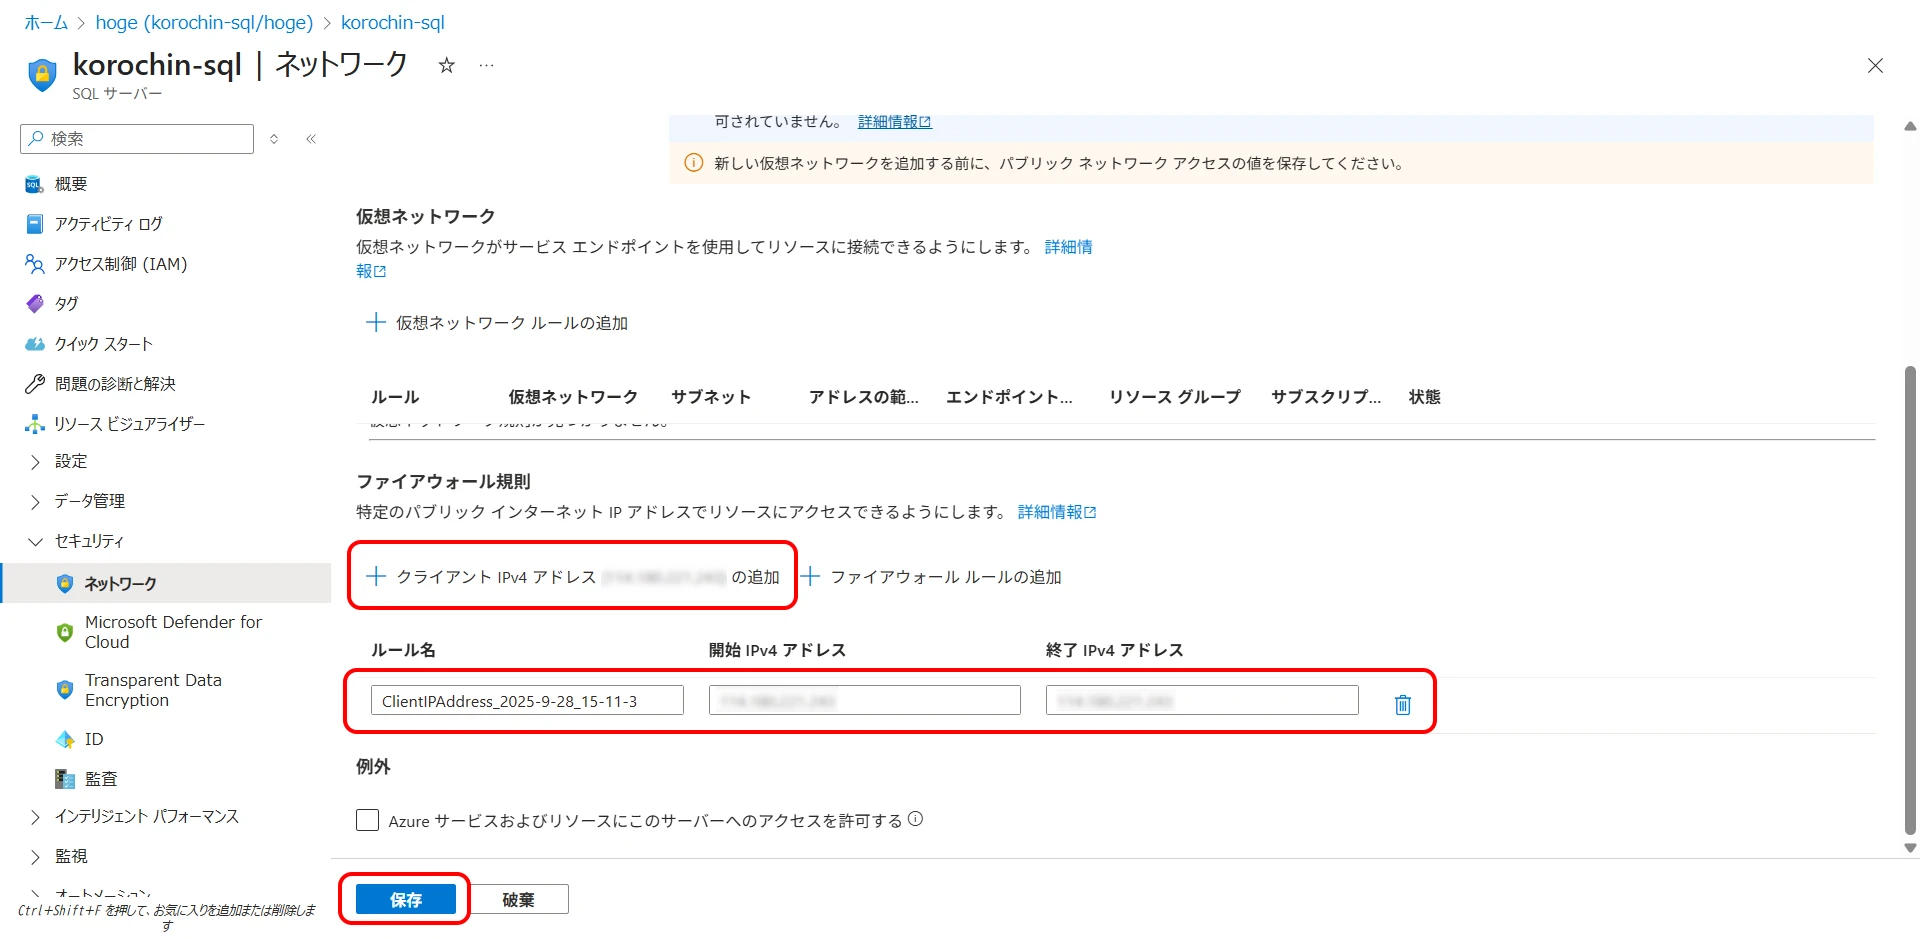Click the 破棄 discard button
Viewport: 1920px width, 939px height.
pos(518,899)
